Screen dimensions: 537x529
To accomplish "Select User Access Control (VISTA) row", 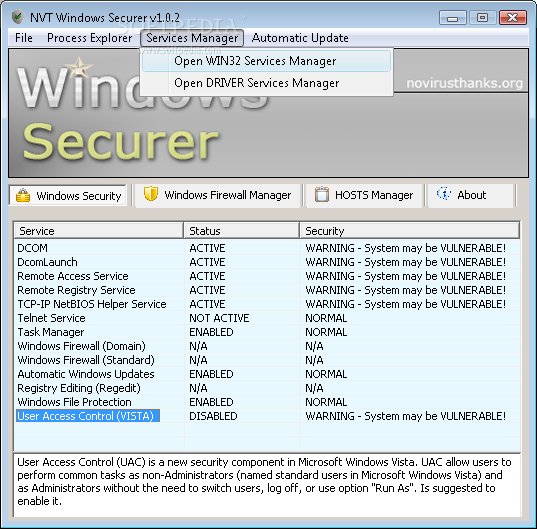I will tap(267, 416).
